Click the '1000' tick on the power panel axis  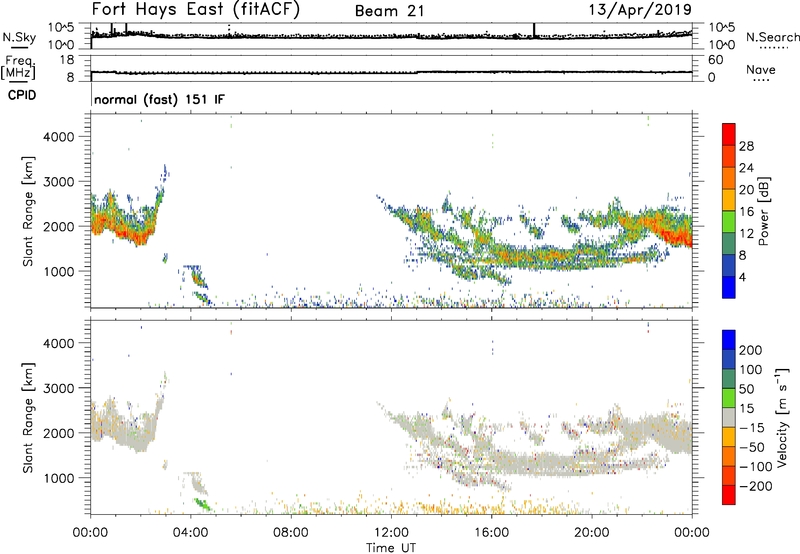click(59, 271)
